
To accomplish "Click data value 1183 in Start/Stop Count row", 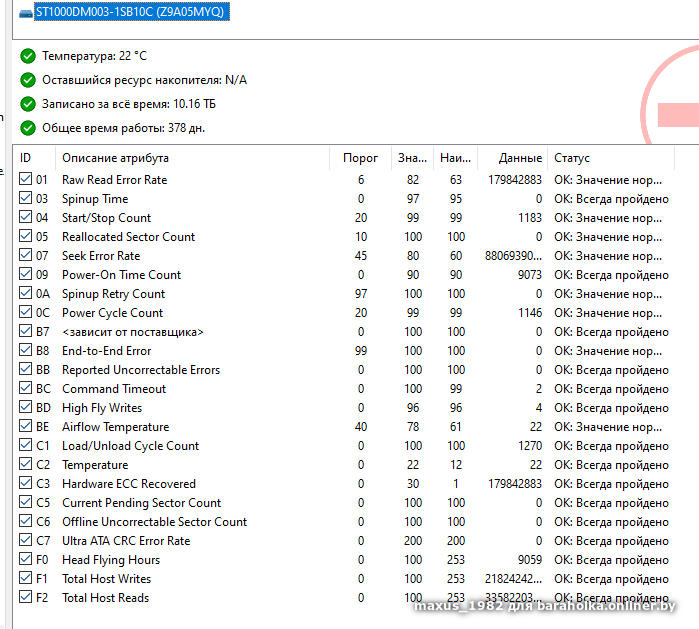I will click(530, 218).
